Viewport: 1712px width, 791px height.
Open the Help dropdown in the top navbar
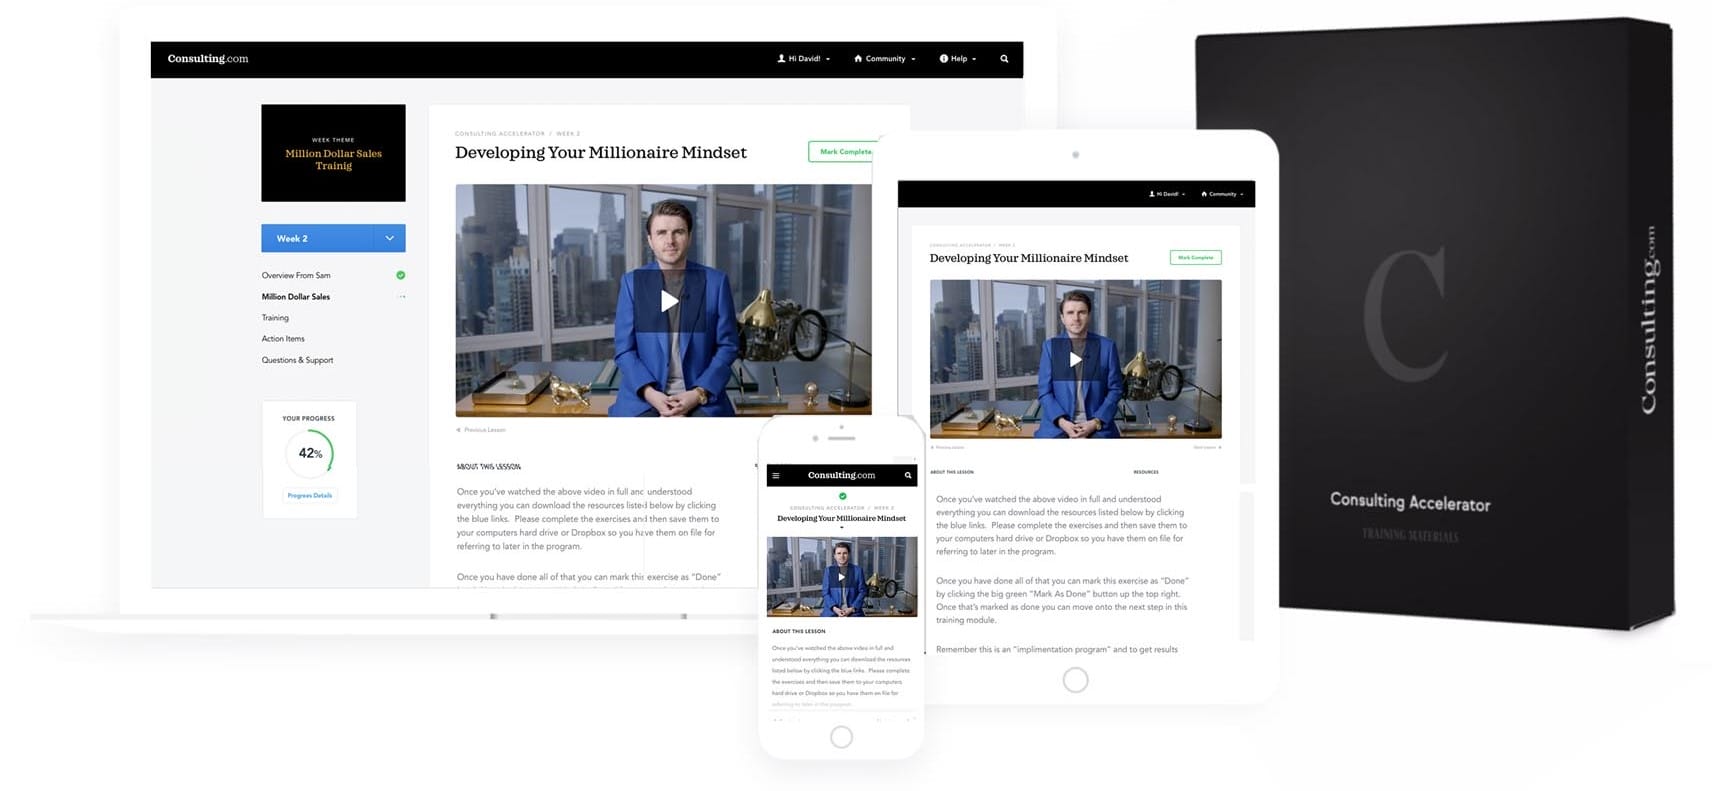(958, 59)
